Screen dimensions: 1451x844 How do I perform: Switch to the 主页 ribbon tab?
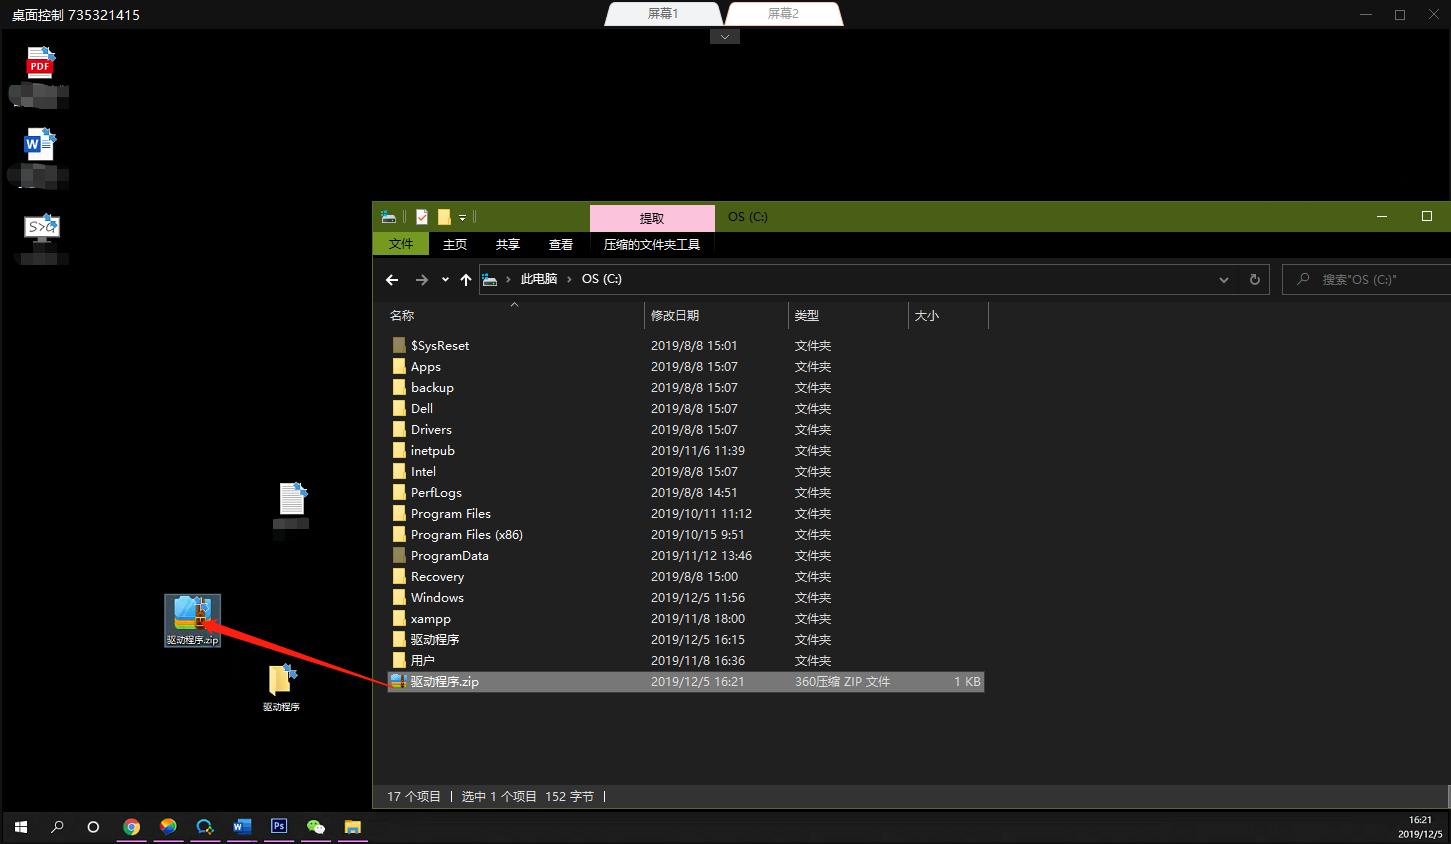coord(455,244)
